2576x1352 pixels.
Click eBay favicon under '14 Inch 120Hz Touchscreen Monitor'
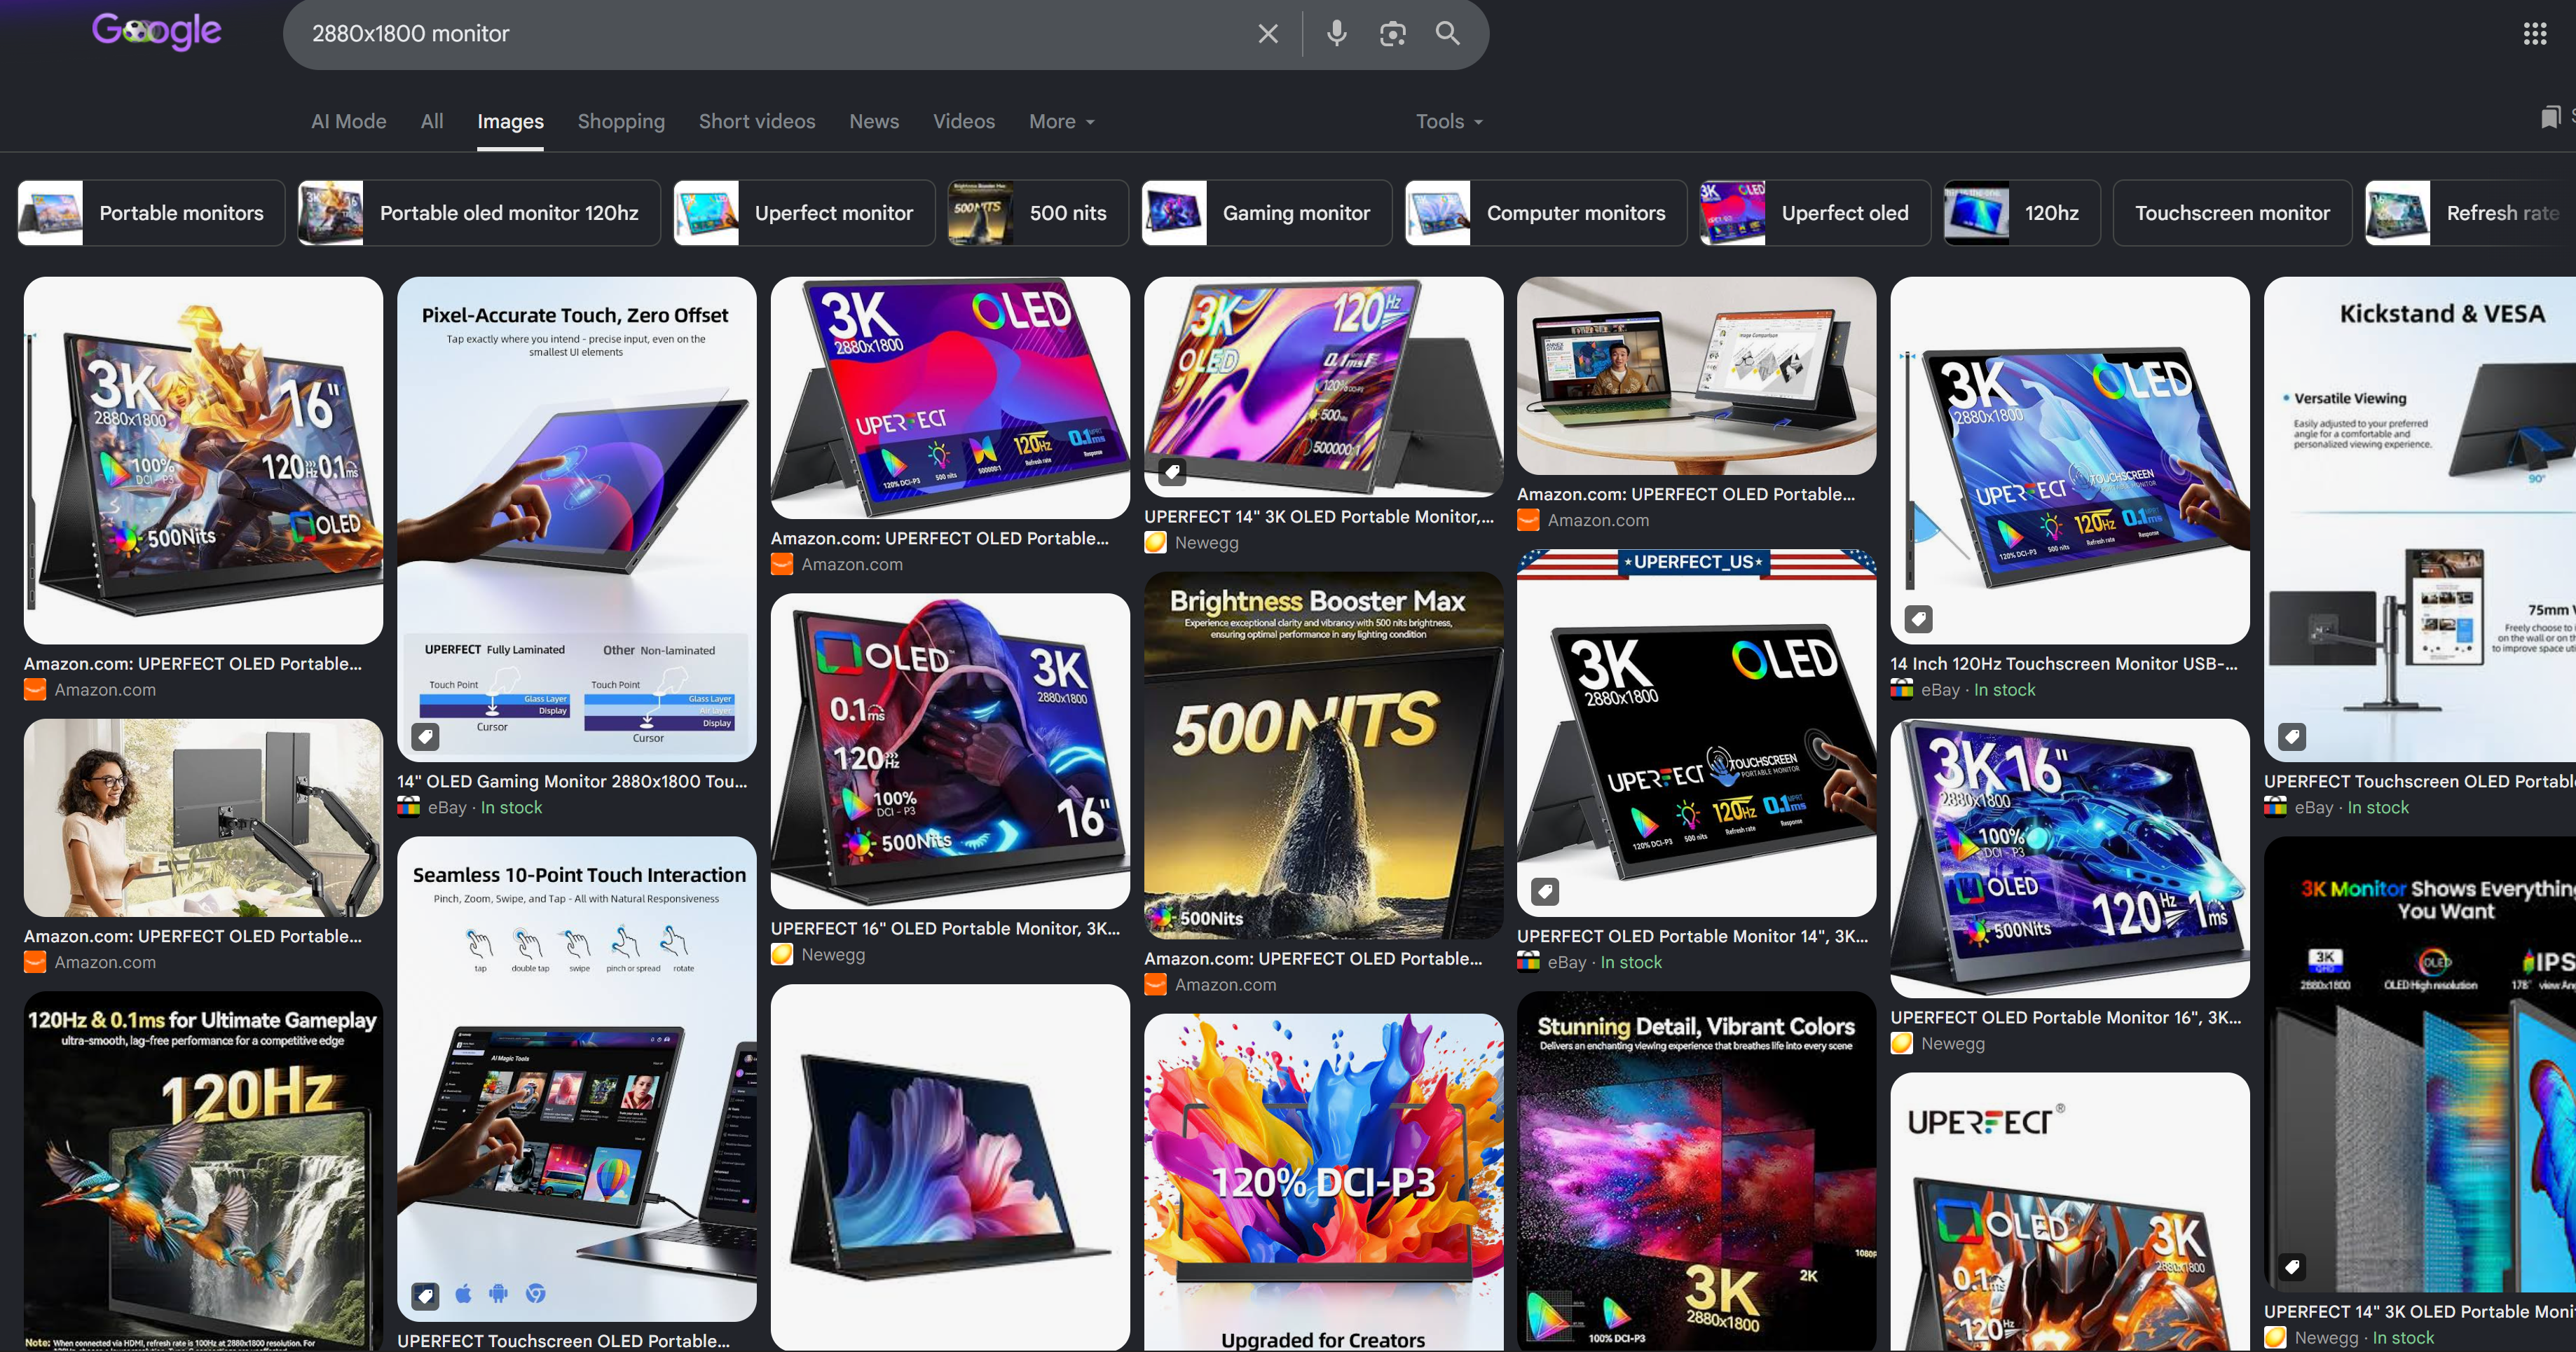(x=1901, y=690)
